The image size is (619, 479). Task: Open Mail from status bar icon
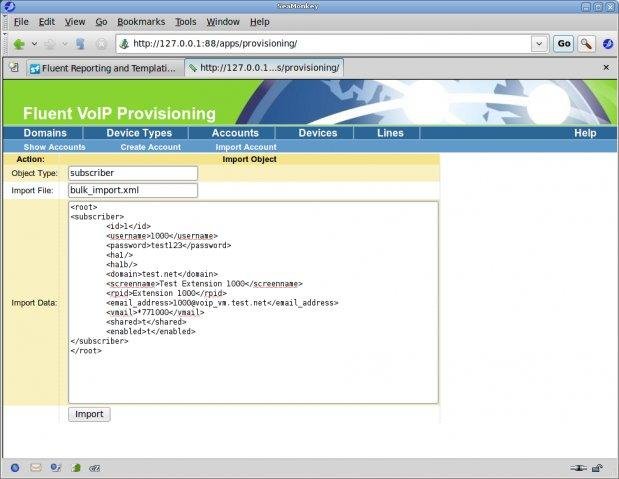(35, 467)
